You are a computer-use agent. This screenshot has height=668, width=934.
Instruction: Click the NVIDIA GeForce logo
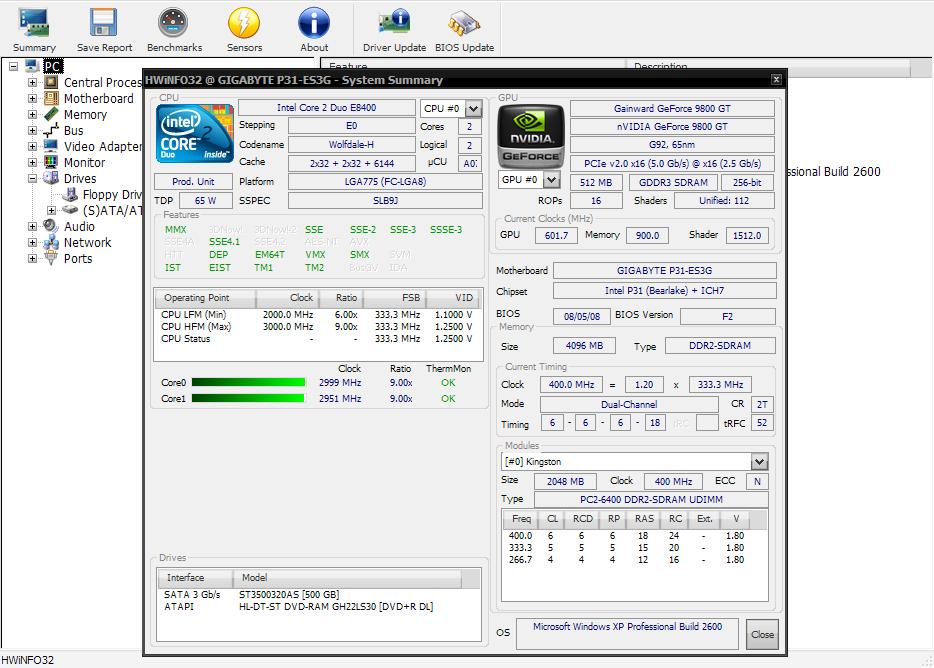coord(531,136)
